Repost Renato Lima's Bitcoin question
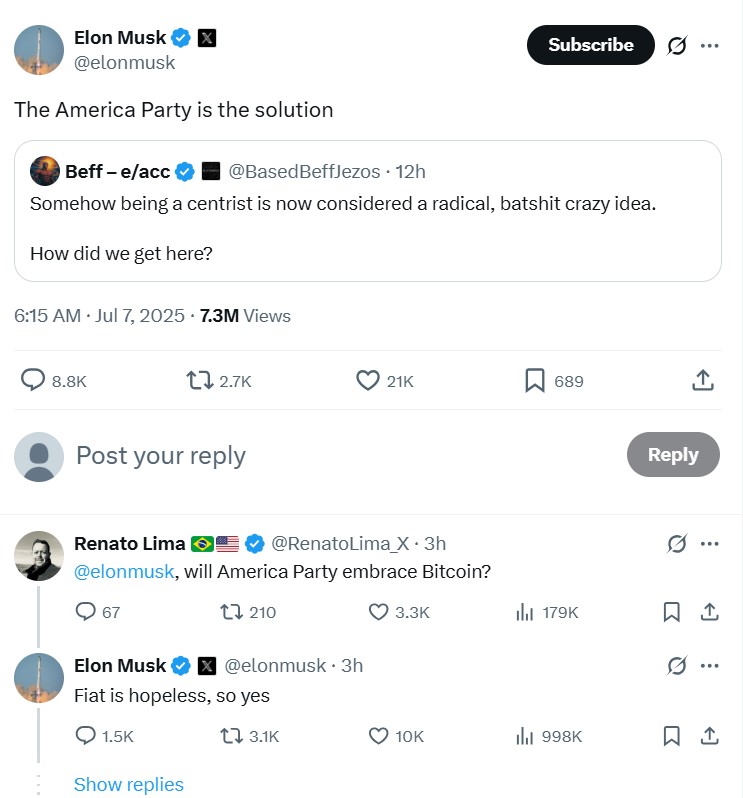Screen dimensions: 743x798 232,612
